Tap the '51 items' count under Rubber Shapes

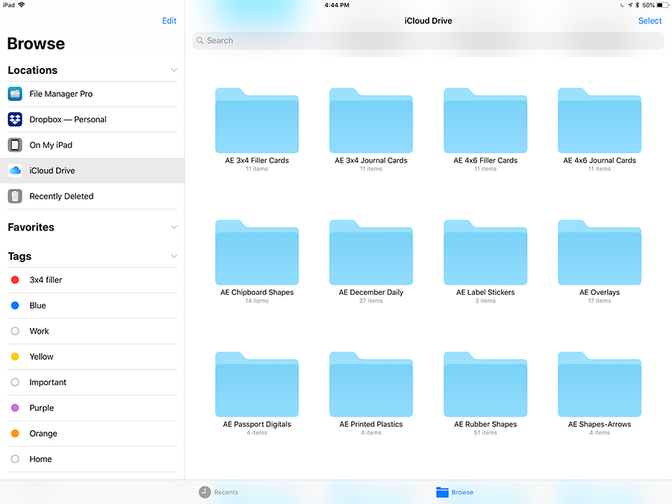tap(485, 433)
